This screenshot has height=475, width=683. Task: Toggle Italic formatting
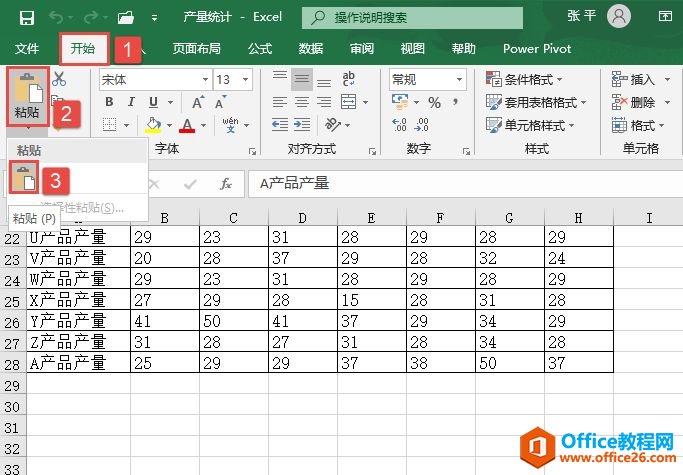click(131, 102)
